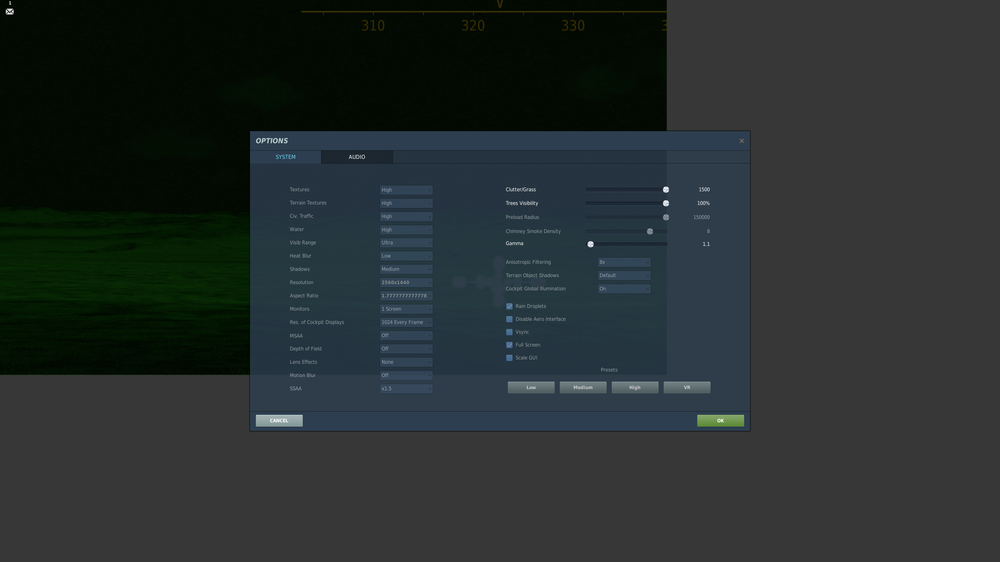Click the Clutter/Grass value 1500
This screenshot has height=562, width=1000.
click(704, 189)
